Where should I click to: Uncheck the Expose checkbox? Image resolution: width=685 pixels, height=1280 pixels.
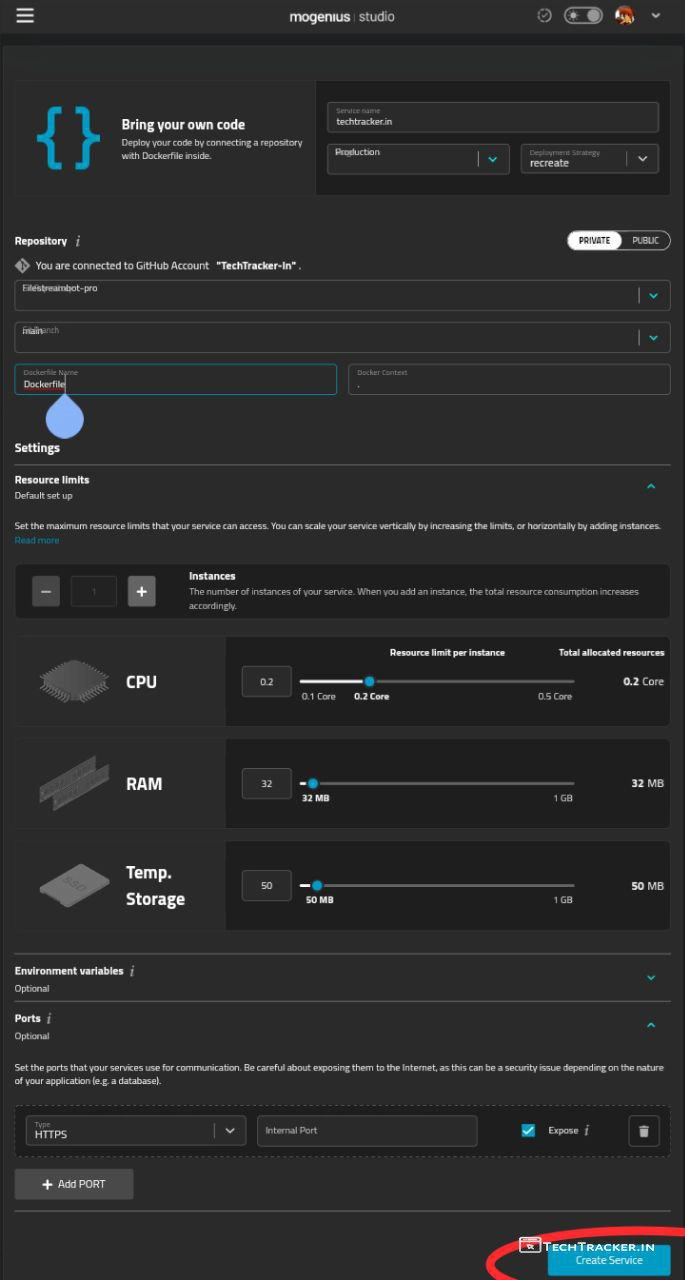(528, 1131)
